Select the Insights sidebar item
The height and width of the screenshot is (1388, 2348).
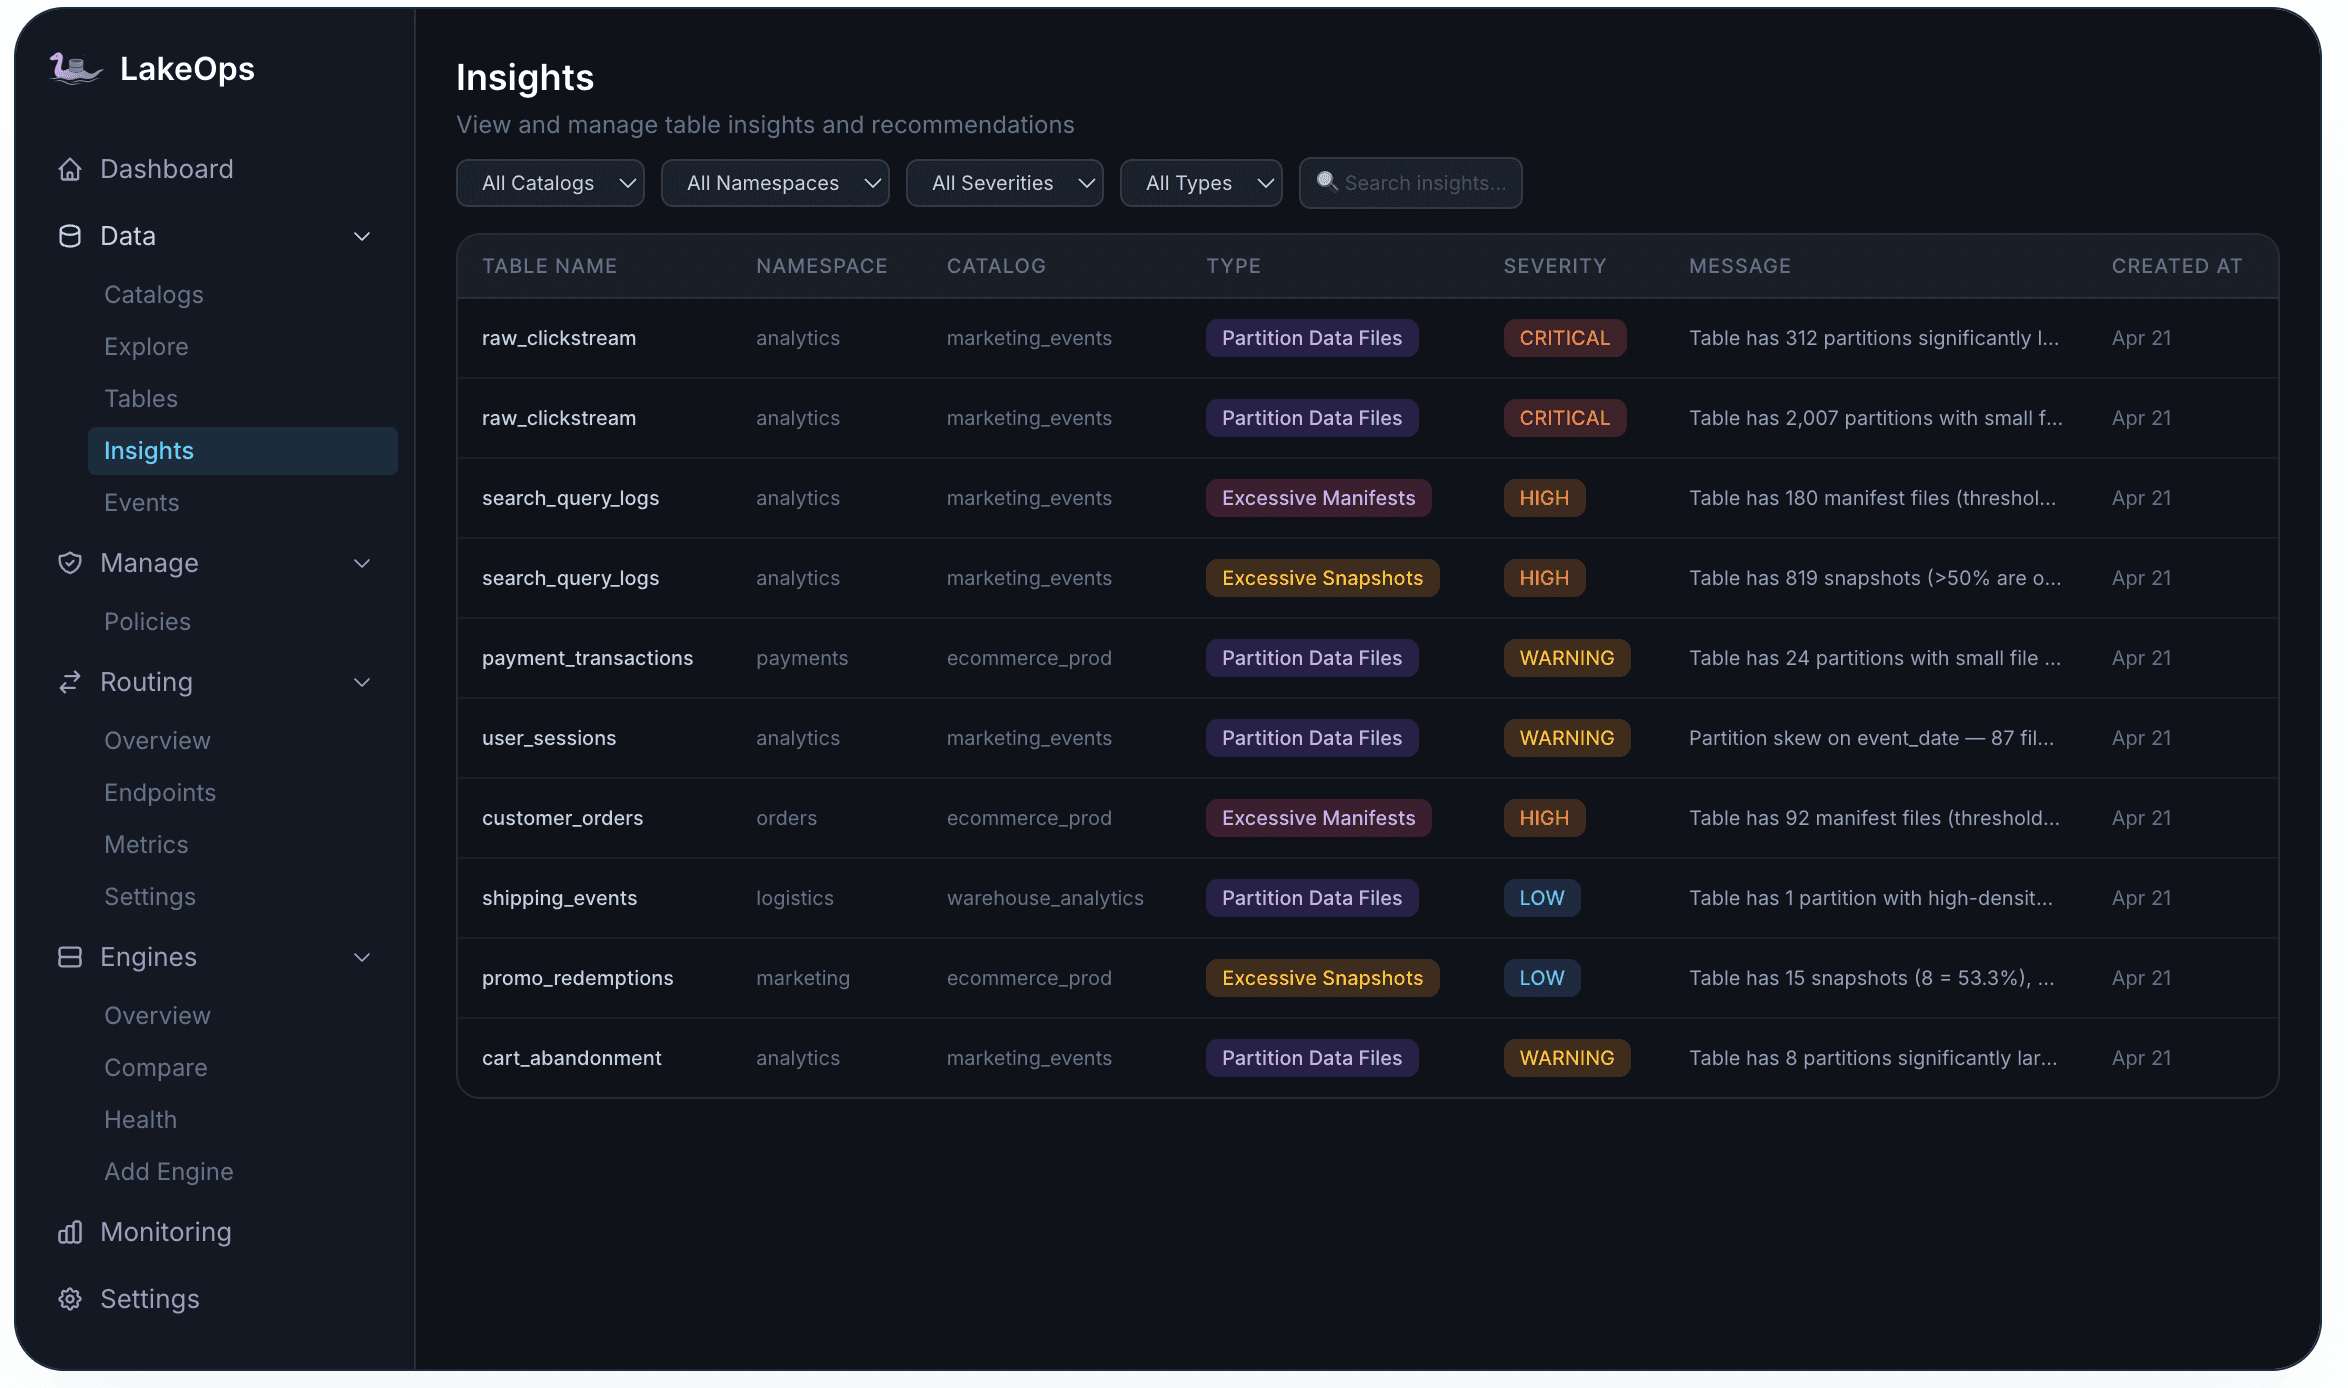(x=242, y=451)
